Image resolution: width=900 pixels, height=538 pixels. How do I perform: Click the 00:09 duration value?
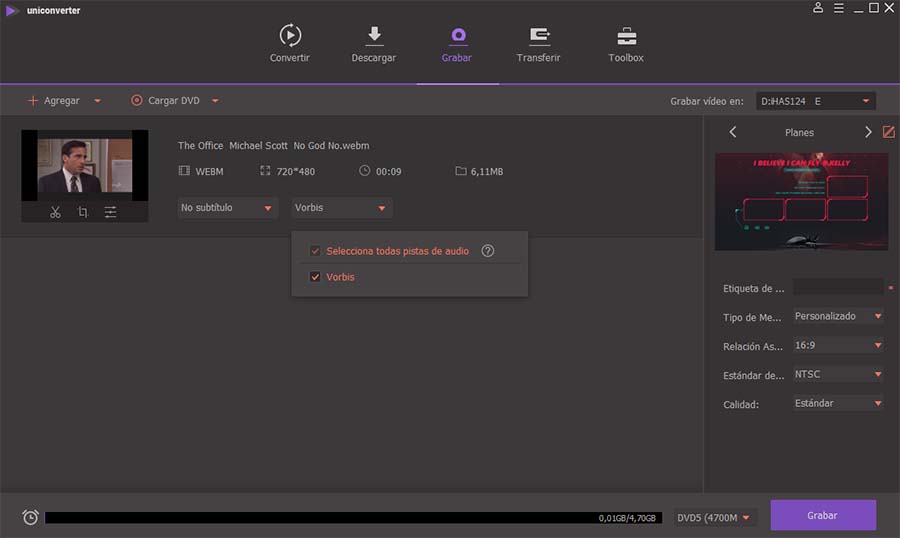coord(389,172)
